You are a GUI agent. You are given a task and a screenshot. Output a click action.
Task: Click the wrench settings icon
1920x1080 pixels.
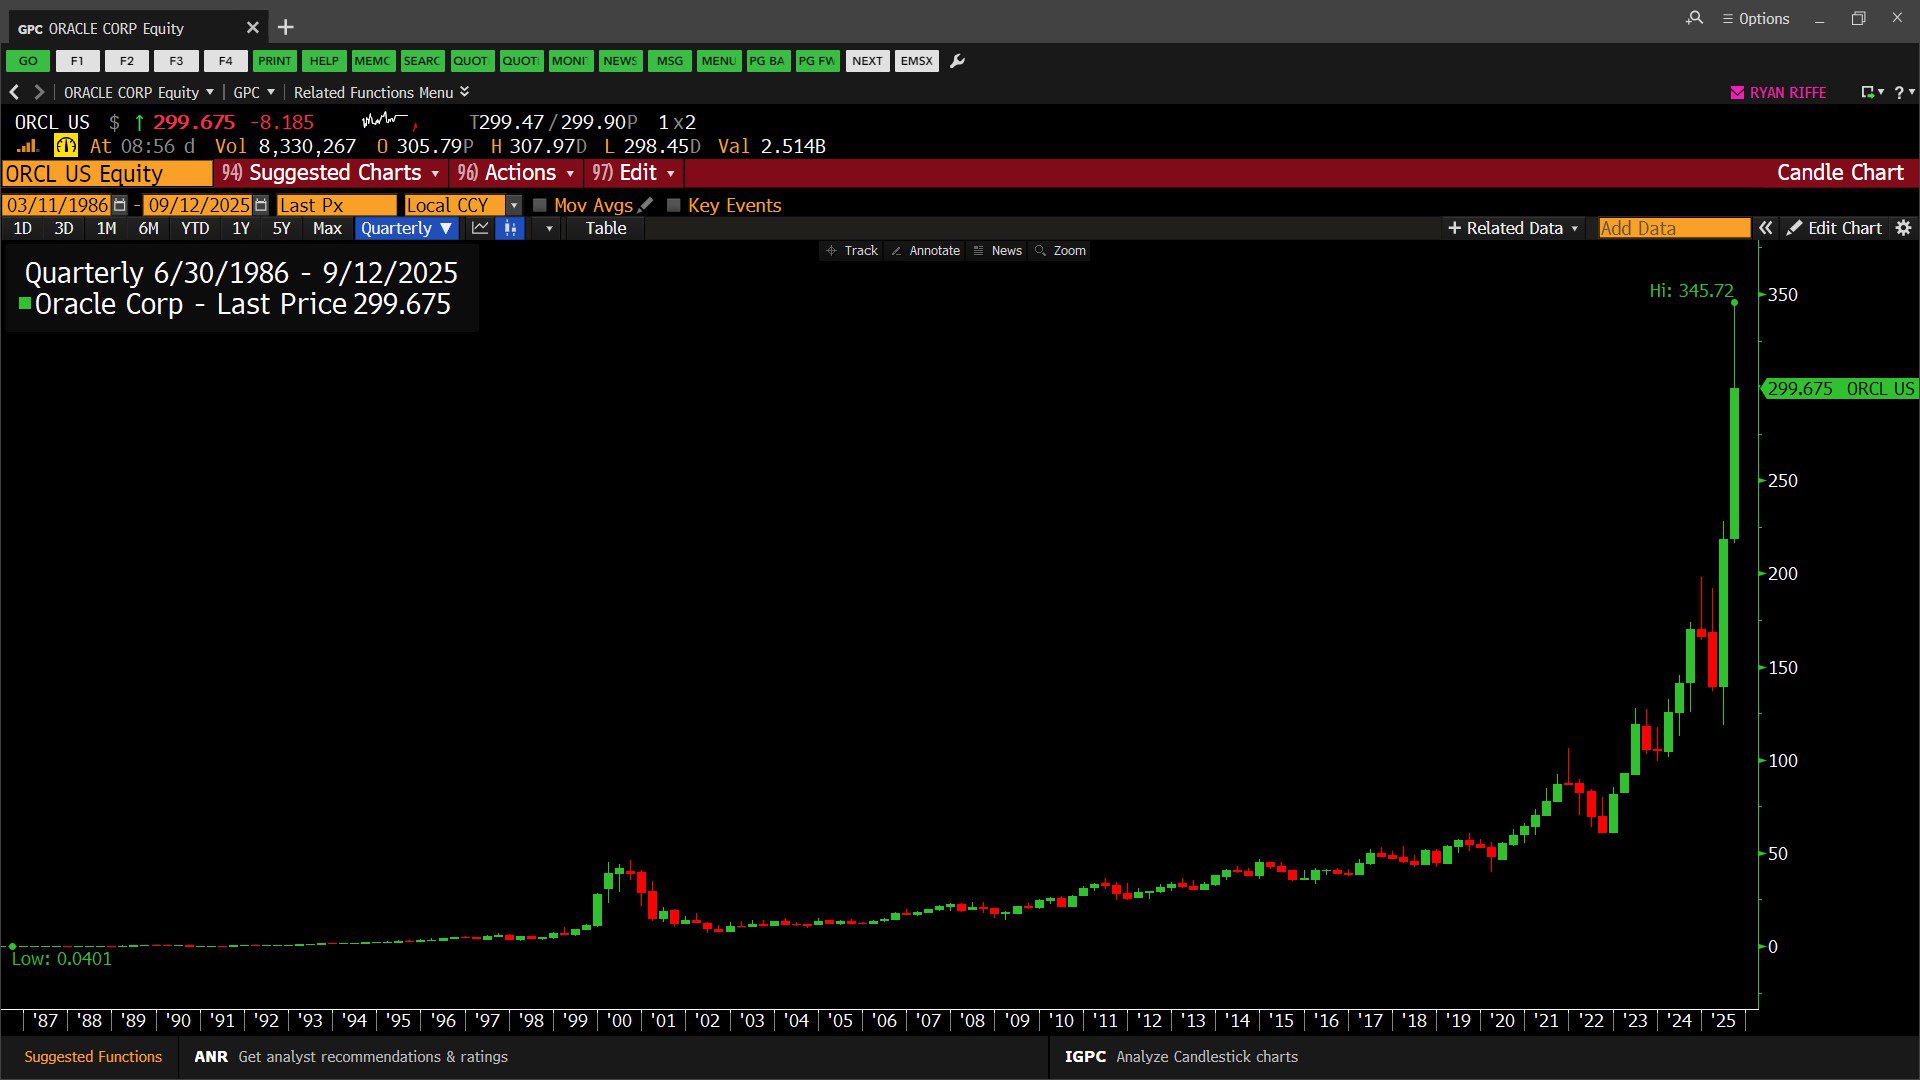pyautogui.click(x=957, y=61)
